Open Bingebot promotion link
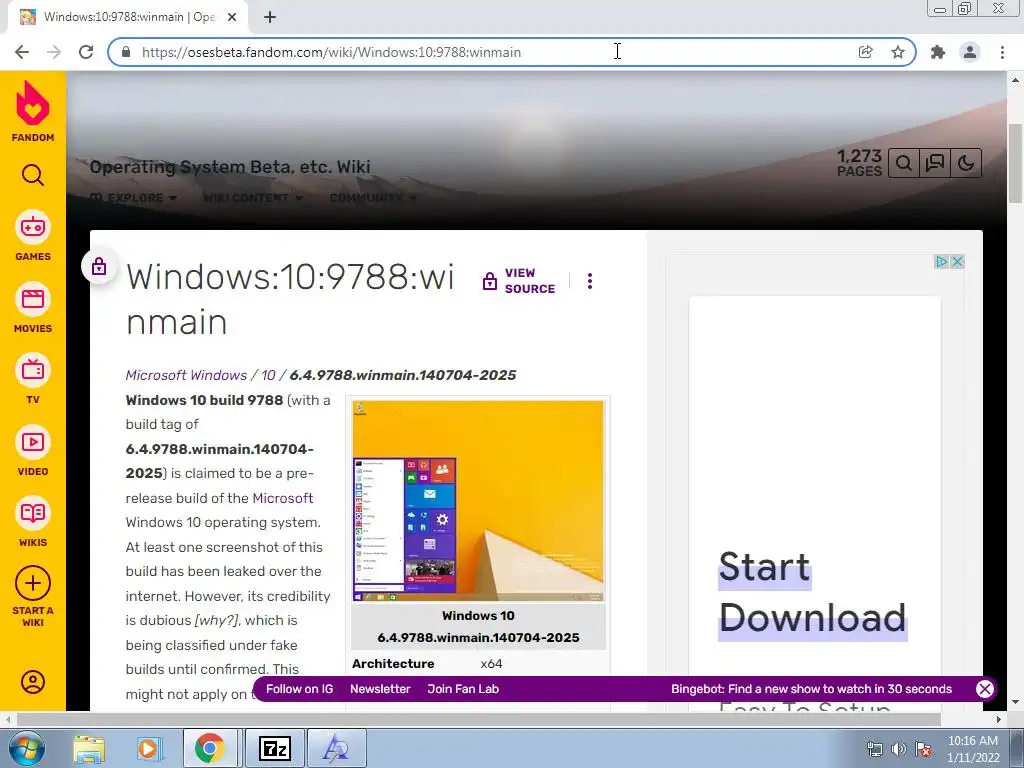The width and height of the screenshot is (1024, 768). [x=811, y=689]
